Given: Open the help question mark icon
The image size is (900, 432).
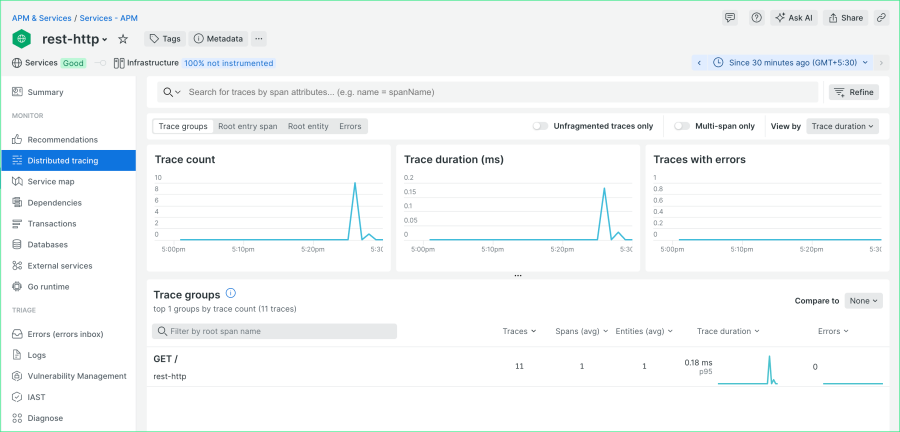Looking at the screenshot, I should tap(756, 18).
